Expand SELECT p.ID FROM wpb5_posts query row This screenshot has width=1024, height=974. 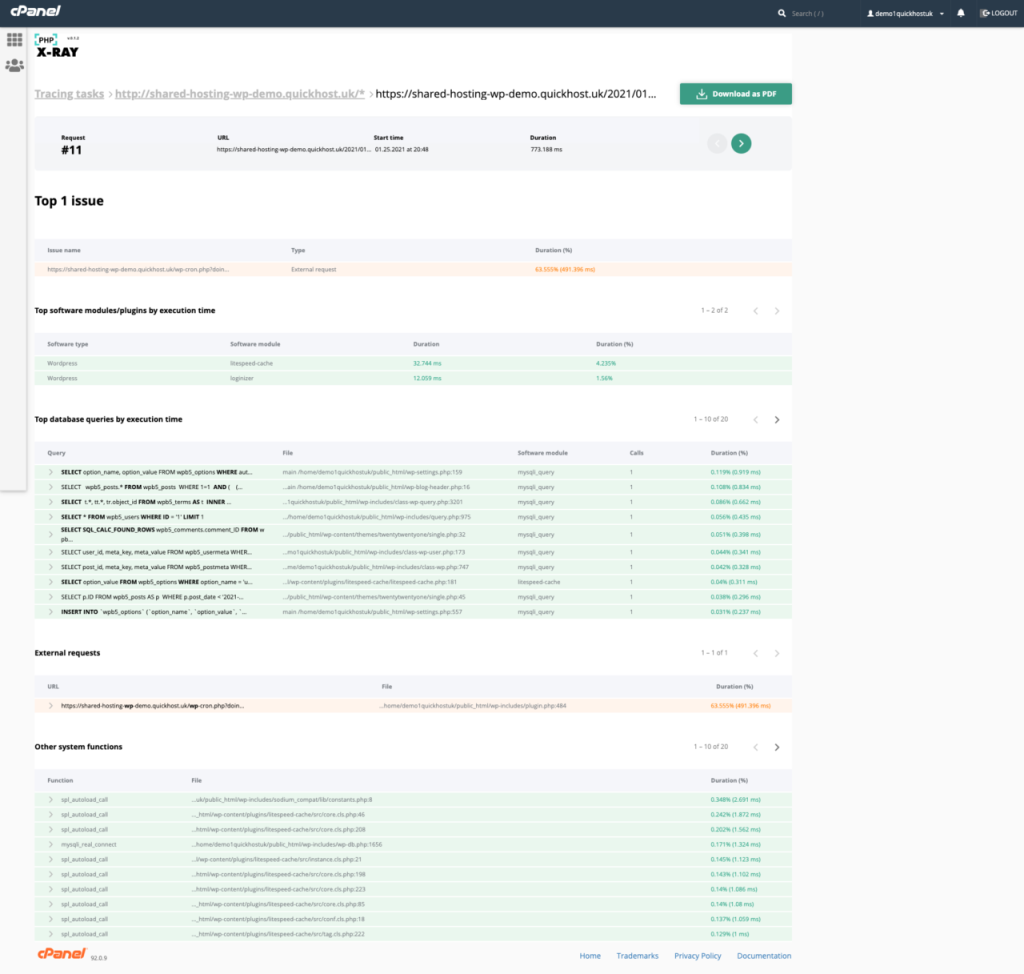(x=51, y=597)
